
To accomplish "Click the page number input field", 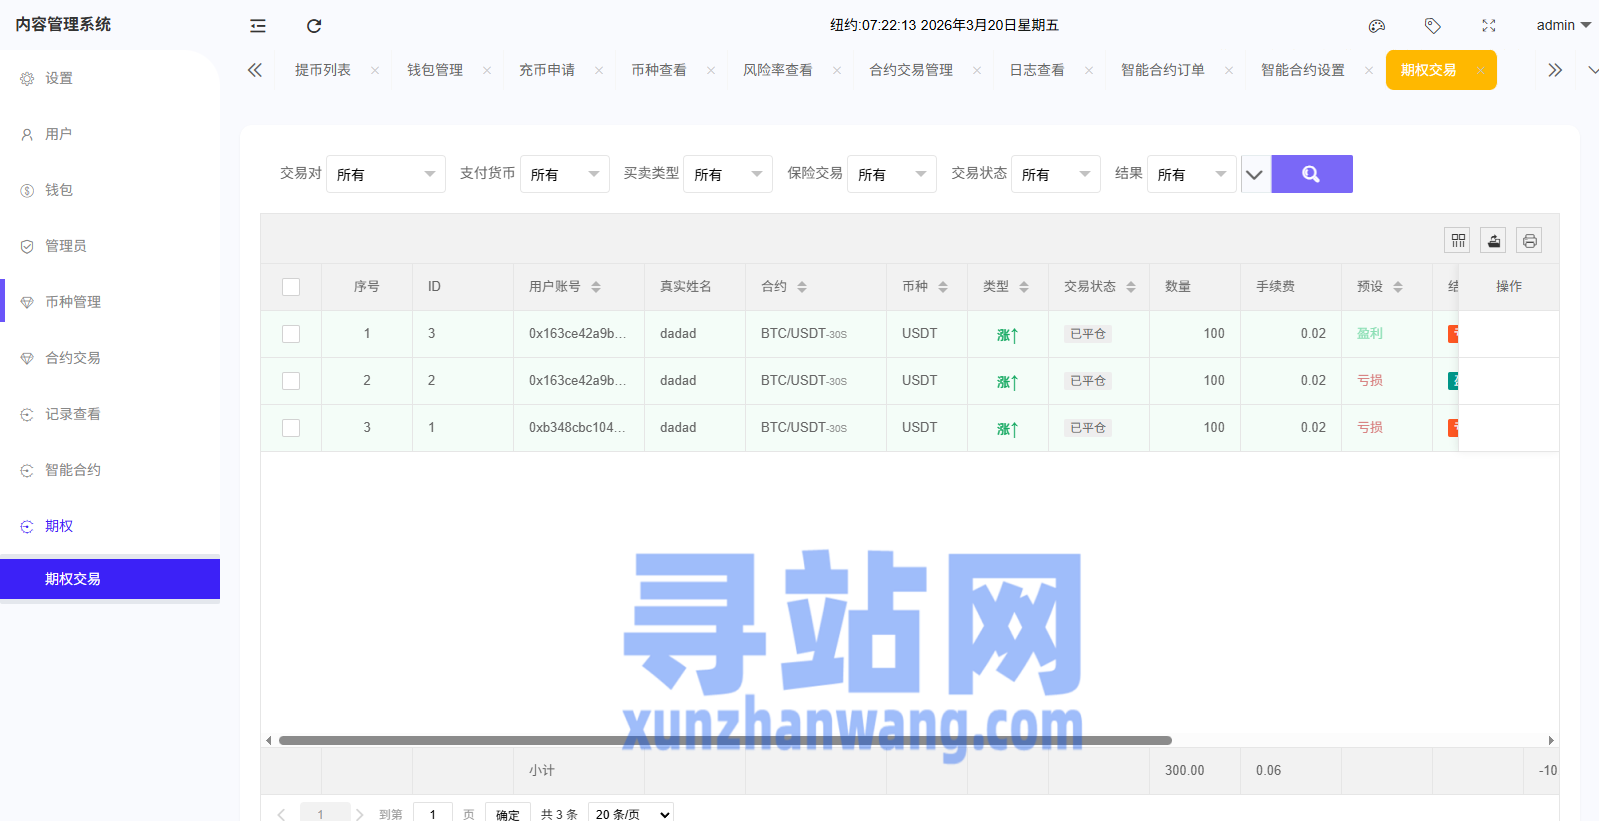I will point(433,814).
